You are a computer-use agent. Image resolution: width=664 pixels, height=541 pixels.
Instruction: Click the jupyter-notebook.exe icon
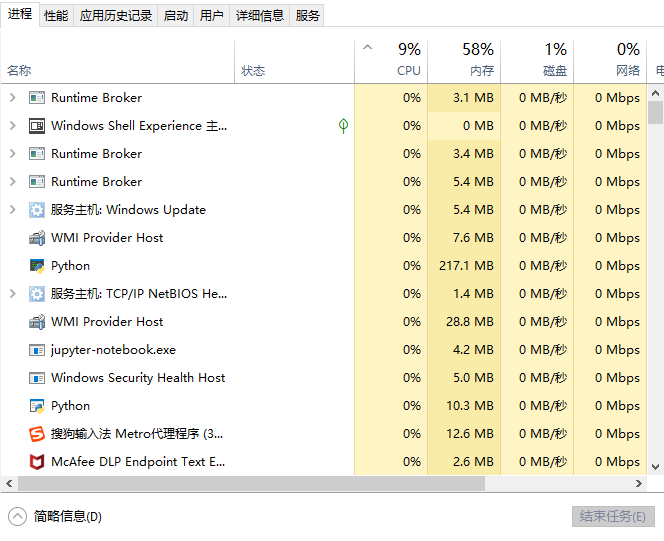click(x=37, y=350)
